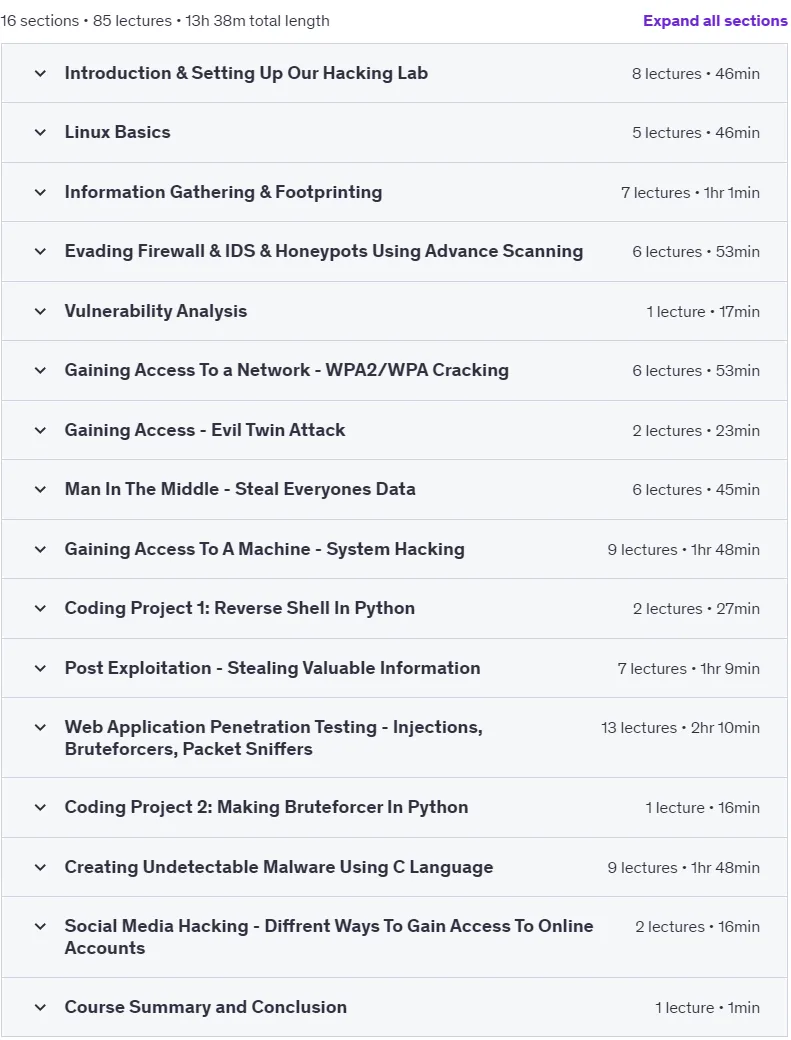Expand the Linux Basics section chevron
This screenshot has width=791, height=1040.
tap(40, 133)
